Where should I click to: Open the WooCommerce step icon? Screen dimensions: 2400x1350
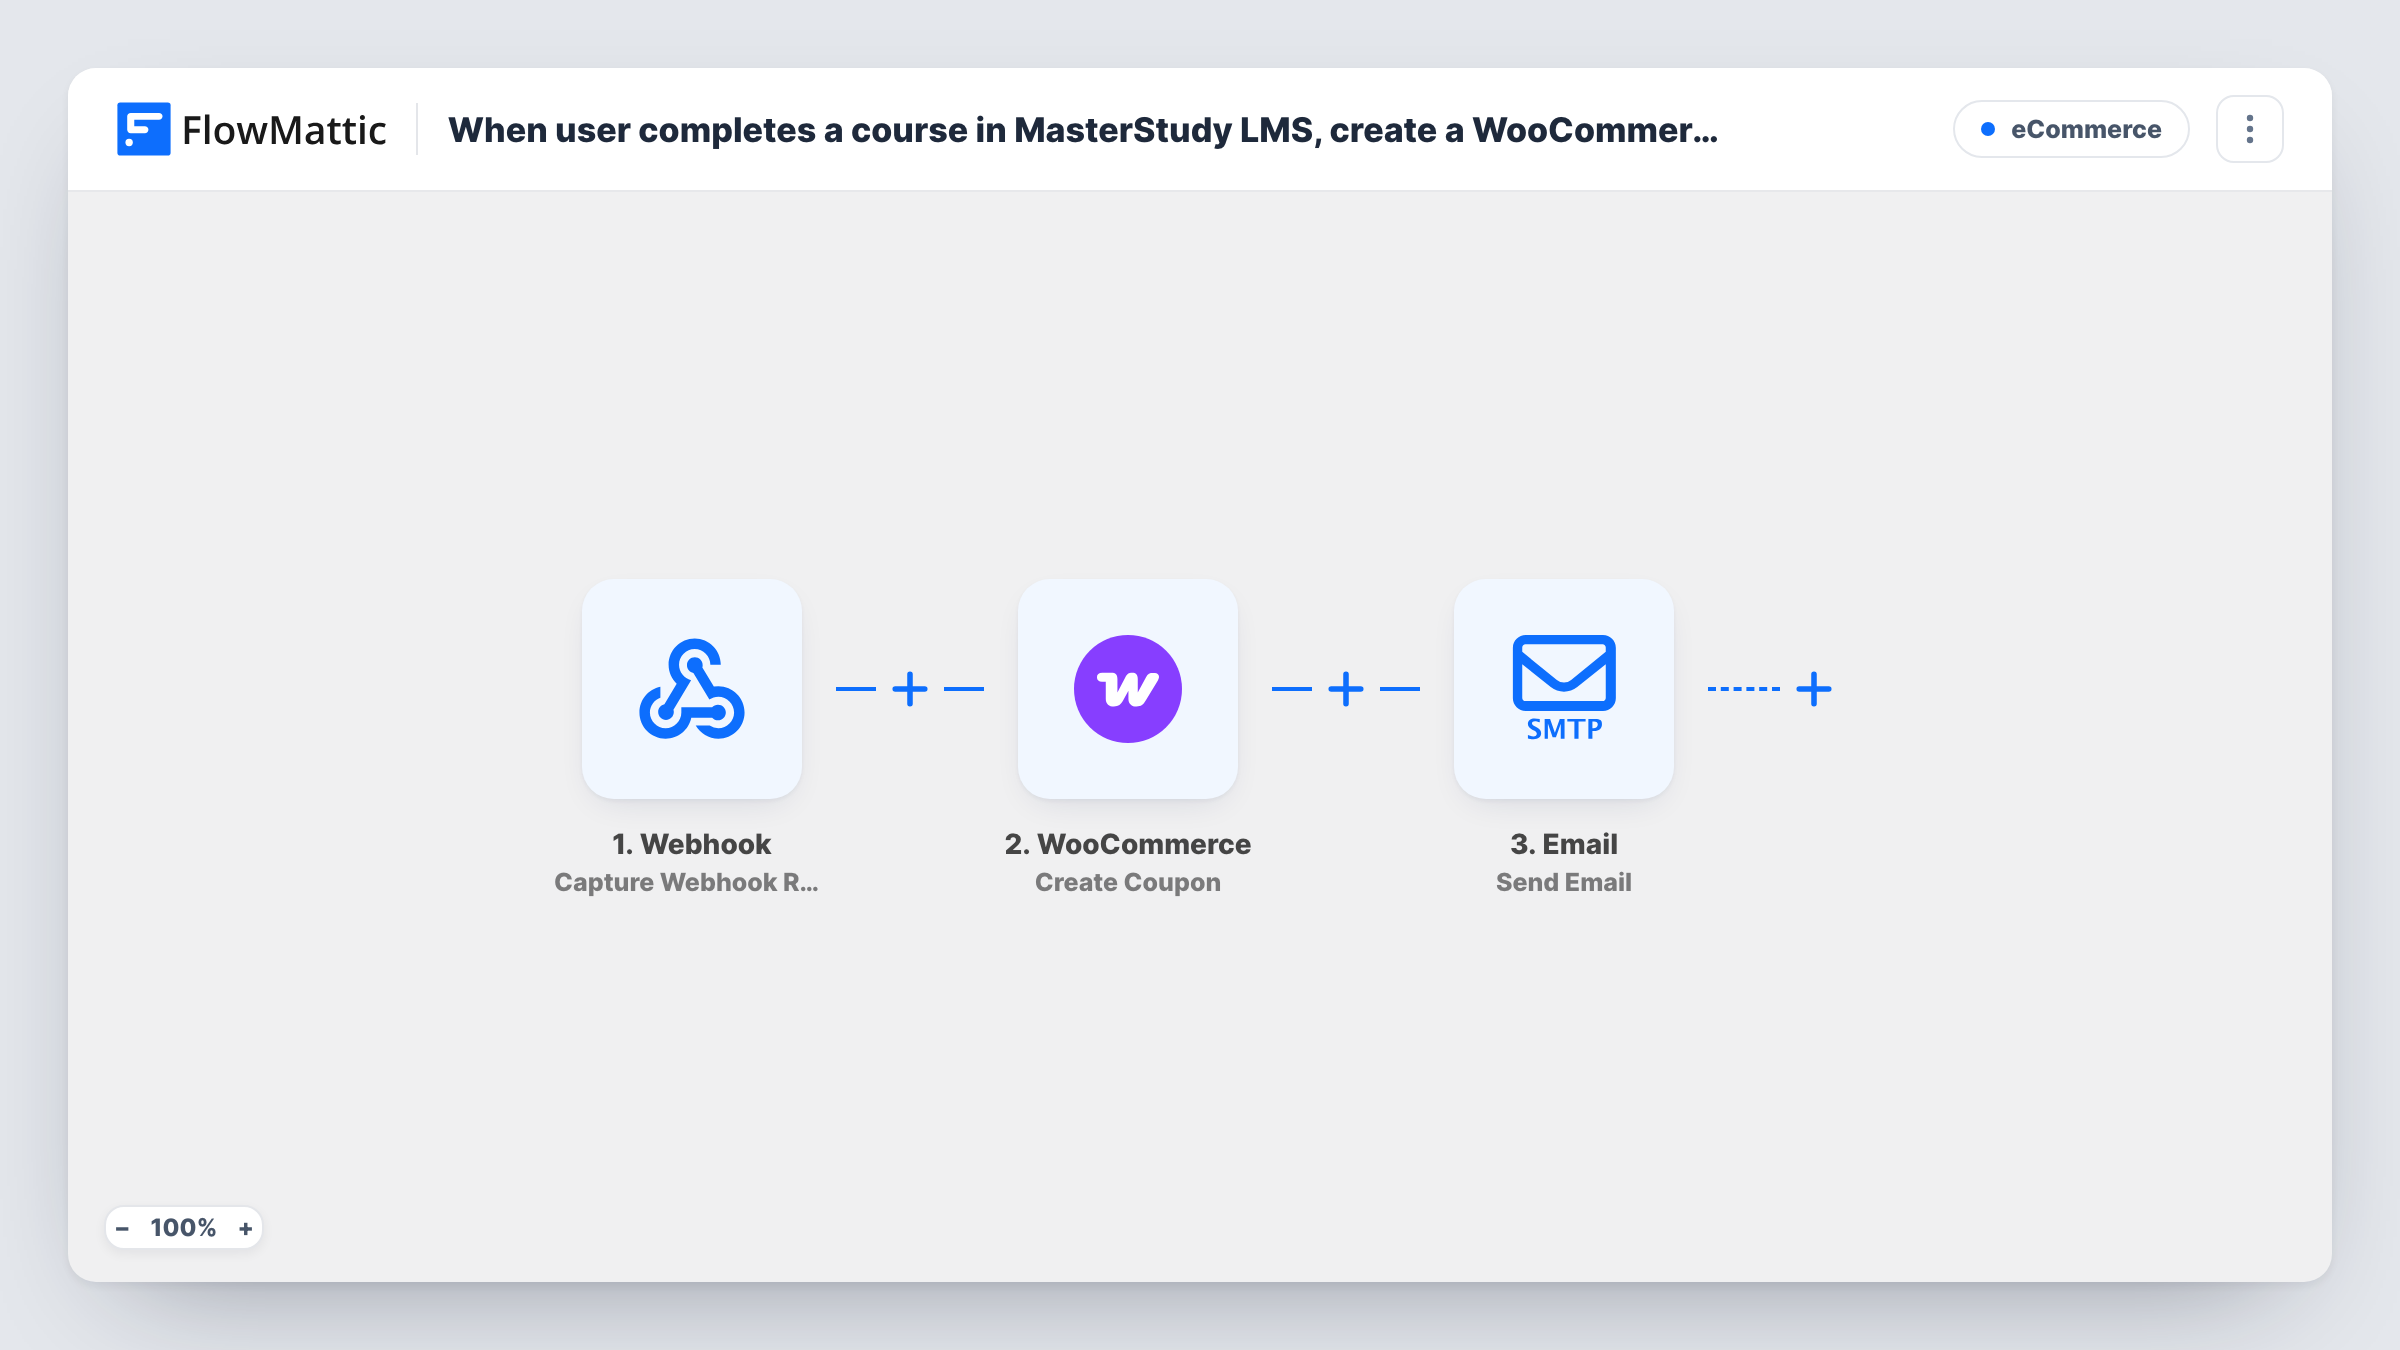point(1128,689)
